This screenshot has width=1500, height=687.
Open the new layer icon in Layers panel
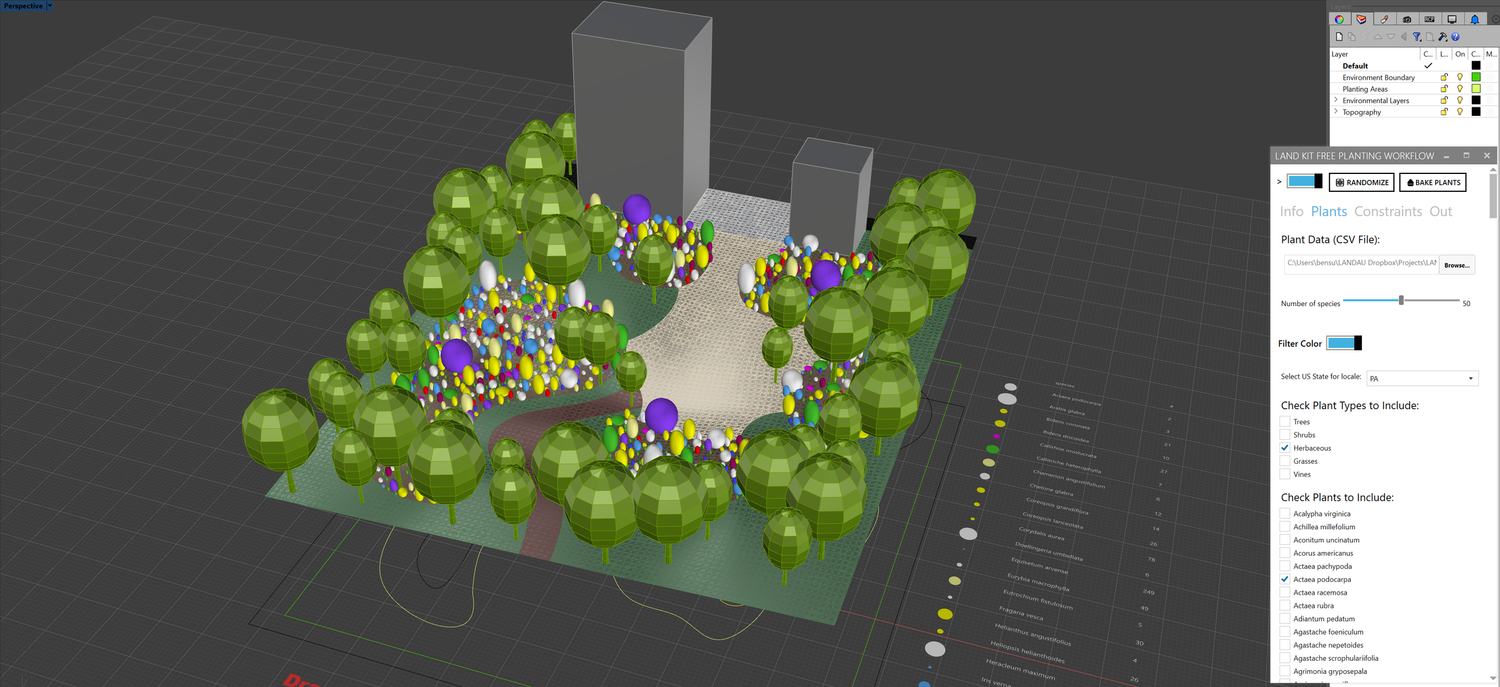(x=1338, y=36)
